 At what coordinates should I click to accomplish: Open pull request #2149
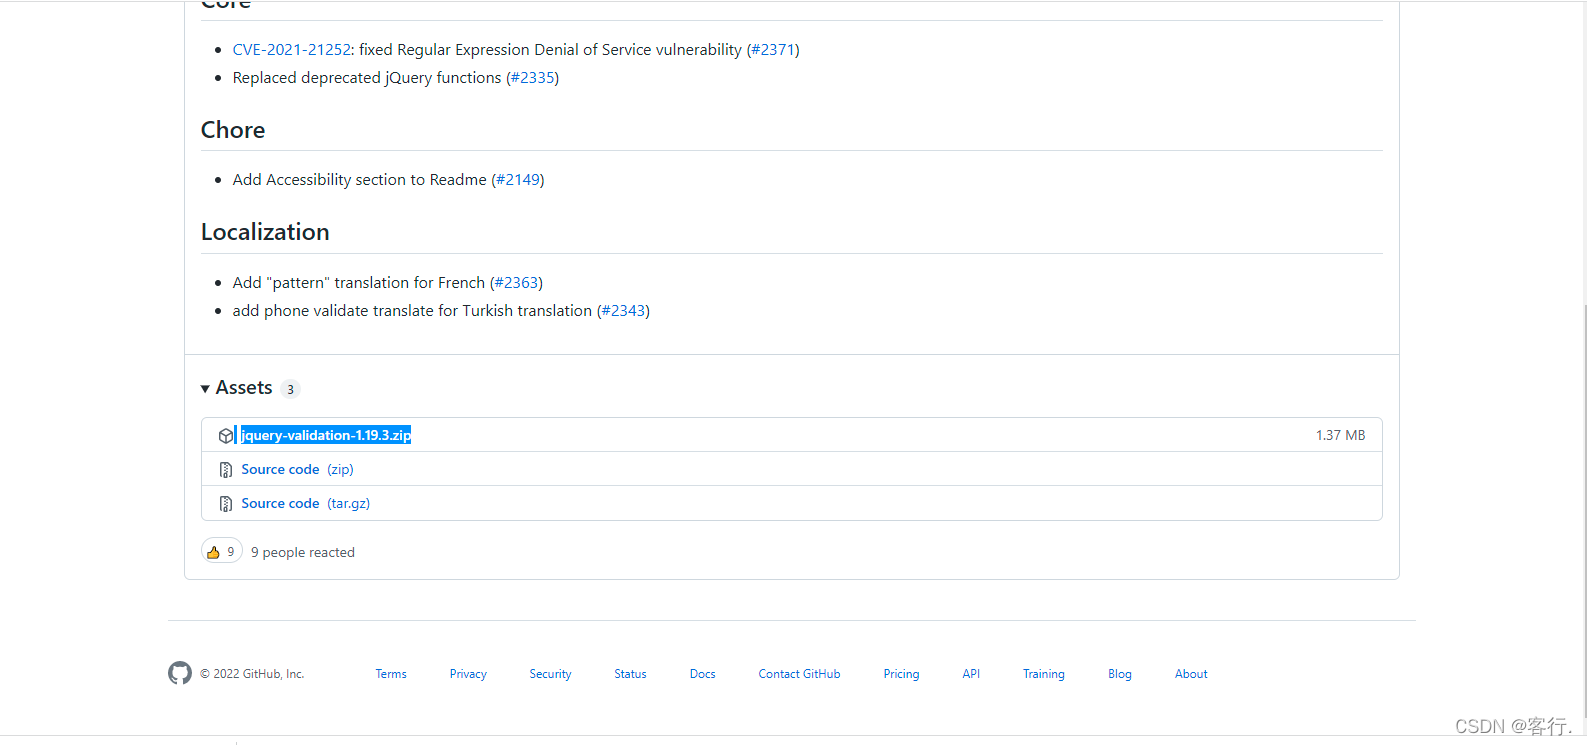(518, 180)
